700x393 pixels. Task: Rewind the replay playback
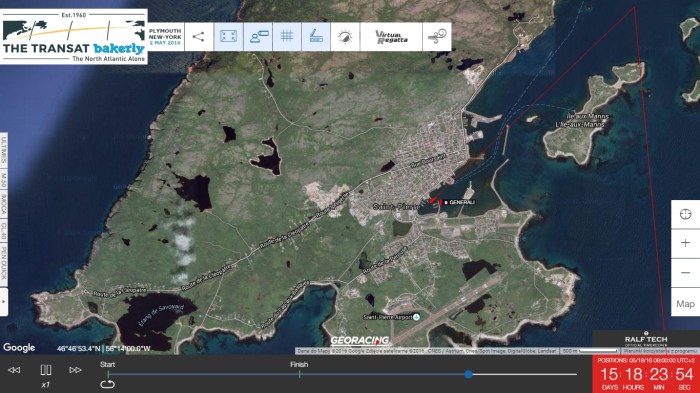14,370
